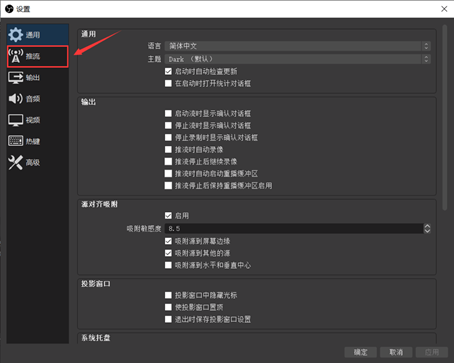Enable 推流时自动录像 checkbox
The height and width of the screenshot is (363, 454).
pos(168,150)
